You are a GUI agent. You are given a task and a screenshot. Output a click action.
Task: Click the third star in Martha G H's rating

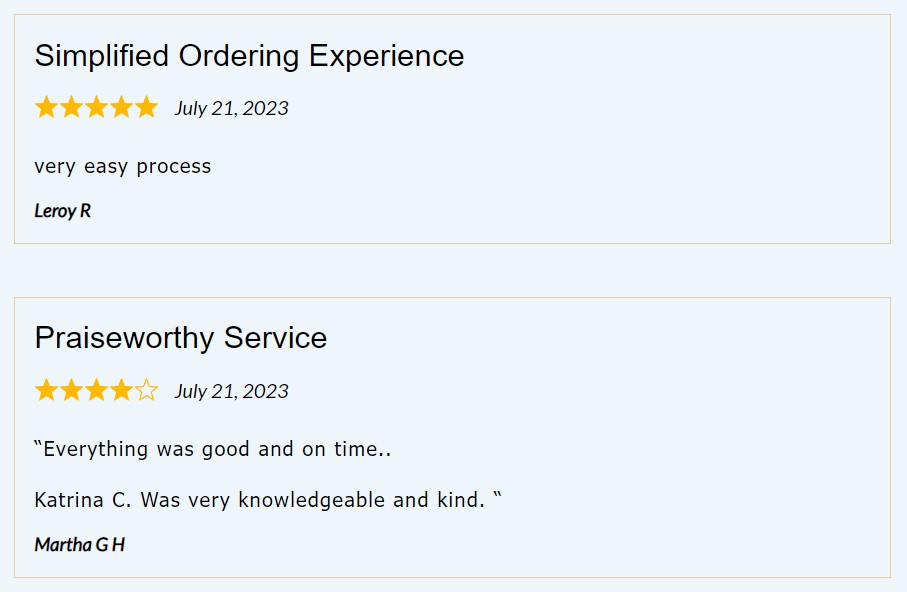pos(96,390)
